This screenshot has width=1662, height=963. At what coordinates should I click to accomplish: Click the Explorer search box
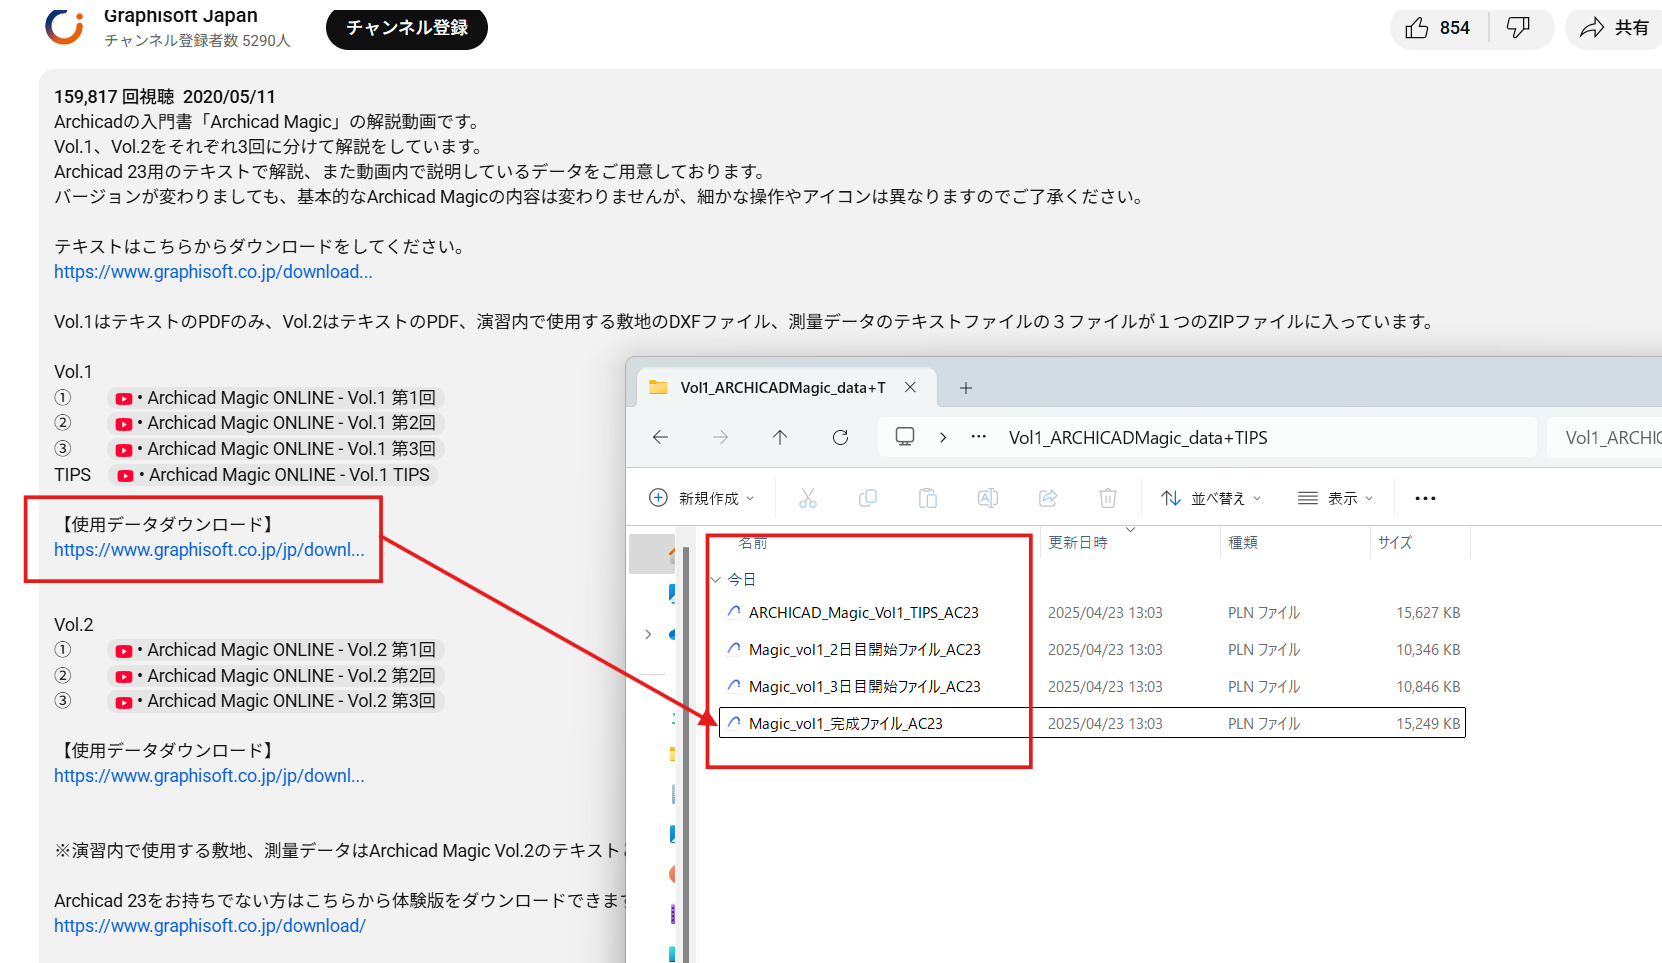tap(1605, 438)
